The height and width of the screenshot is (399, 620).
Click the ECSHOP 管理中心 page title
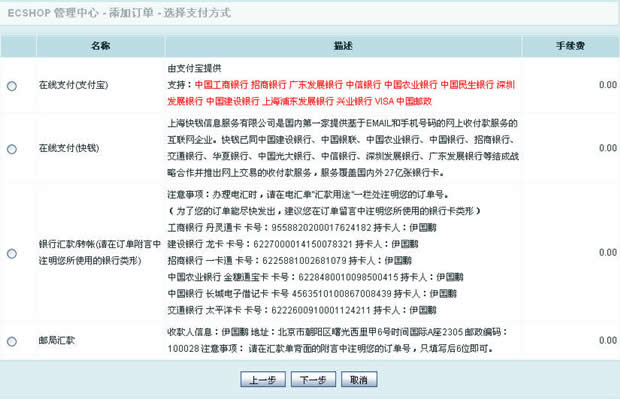(x=119, y=13)
